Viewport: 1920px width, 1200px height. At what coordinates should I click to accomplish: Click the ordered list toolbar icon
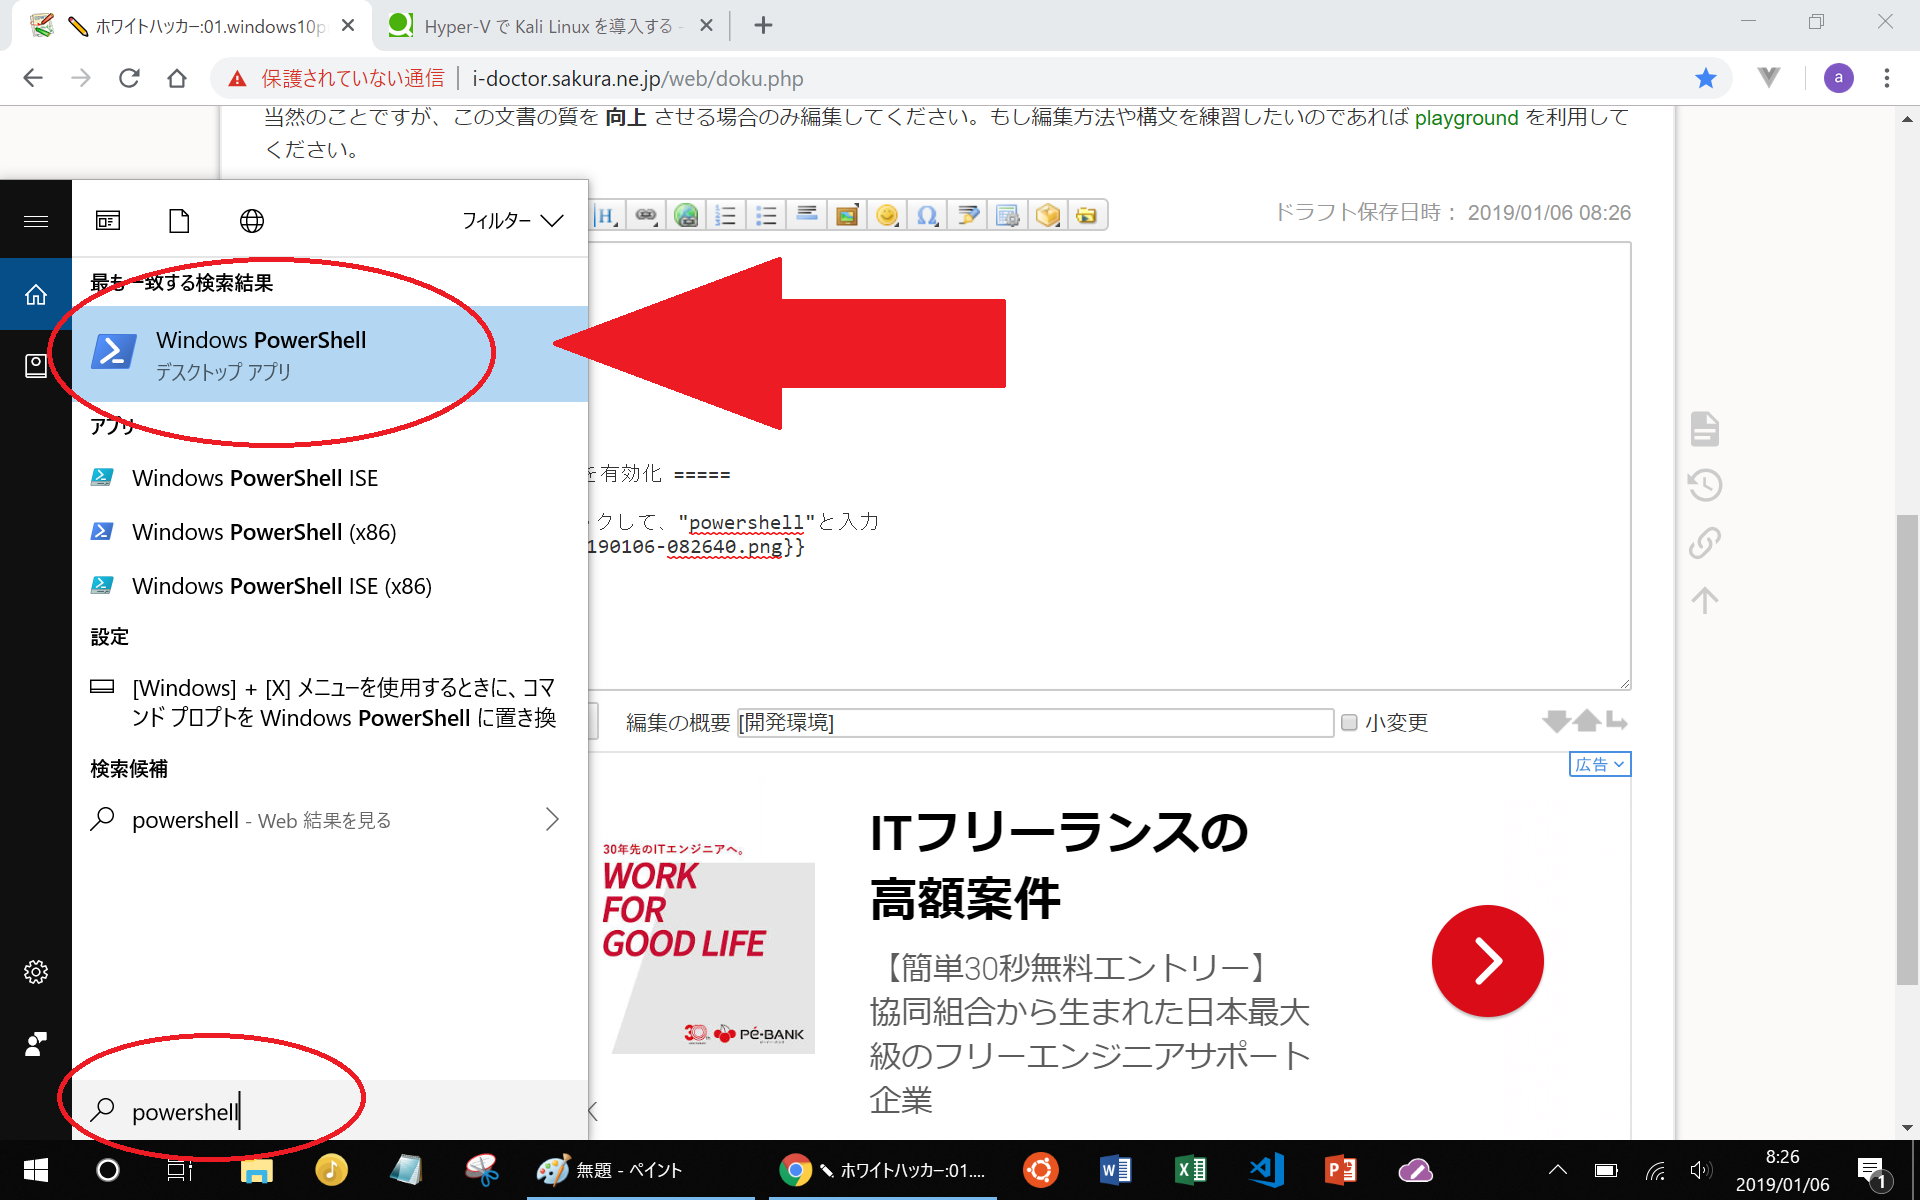726,215
